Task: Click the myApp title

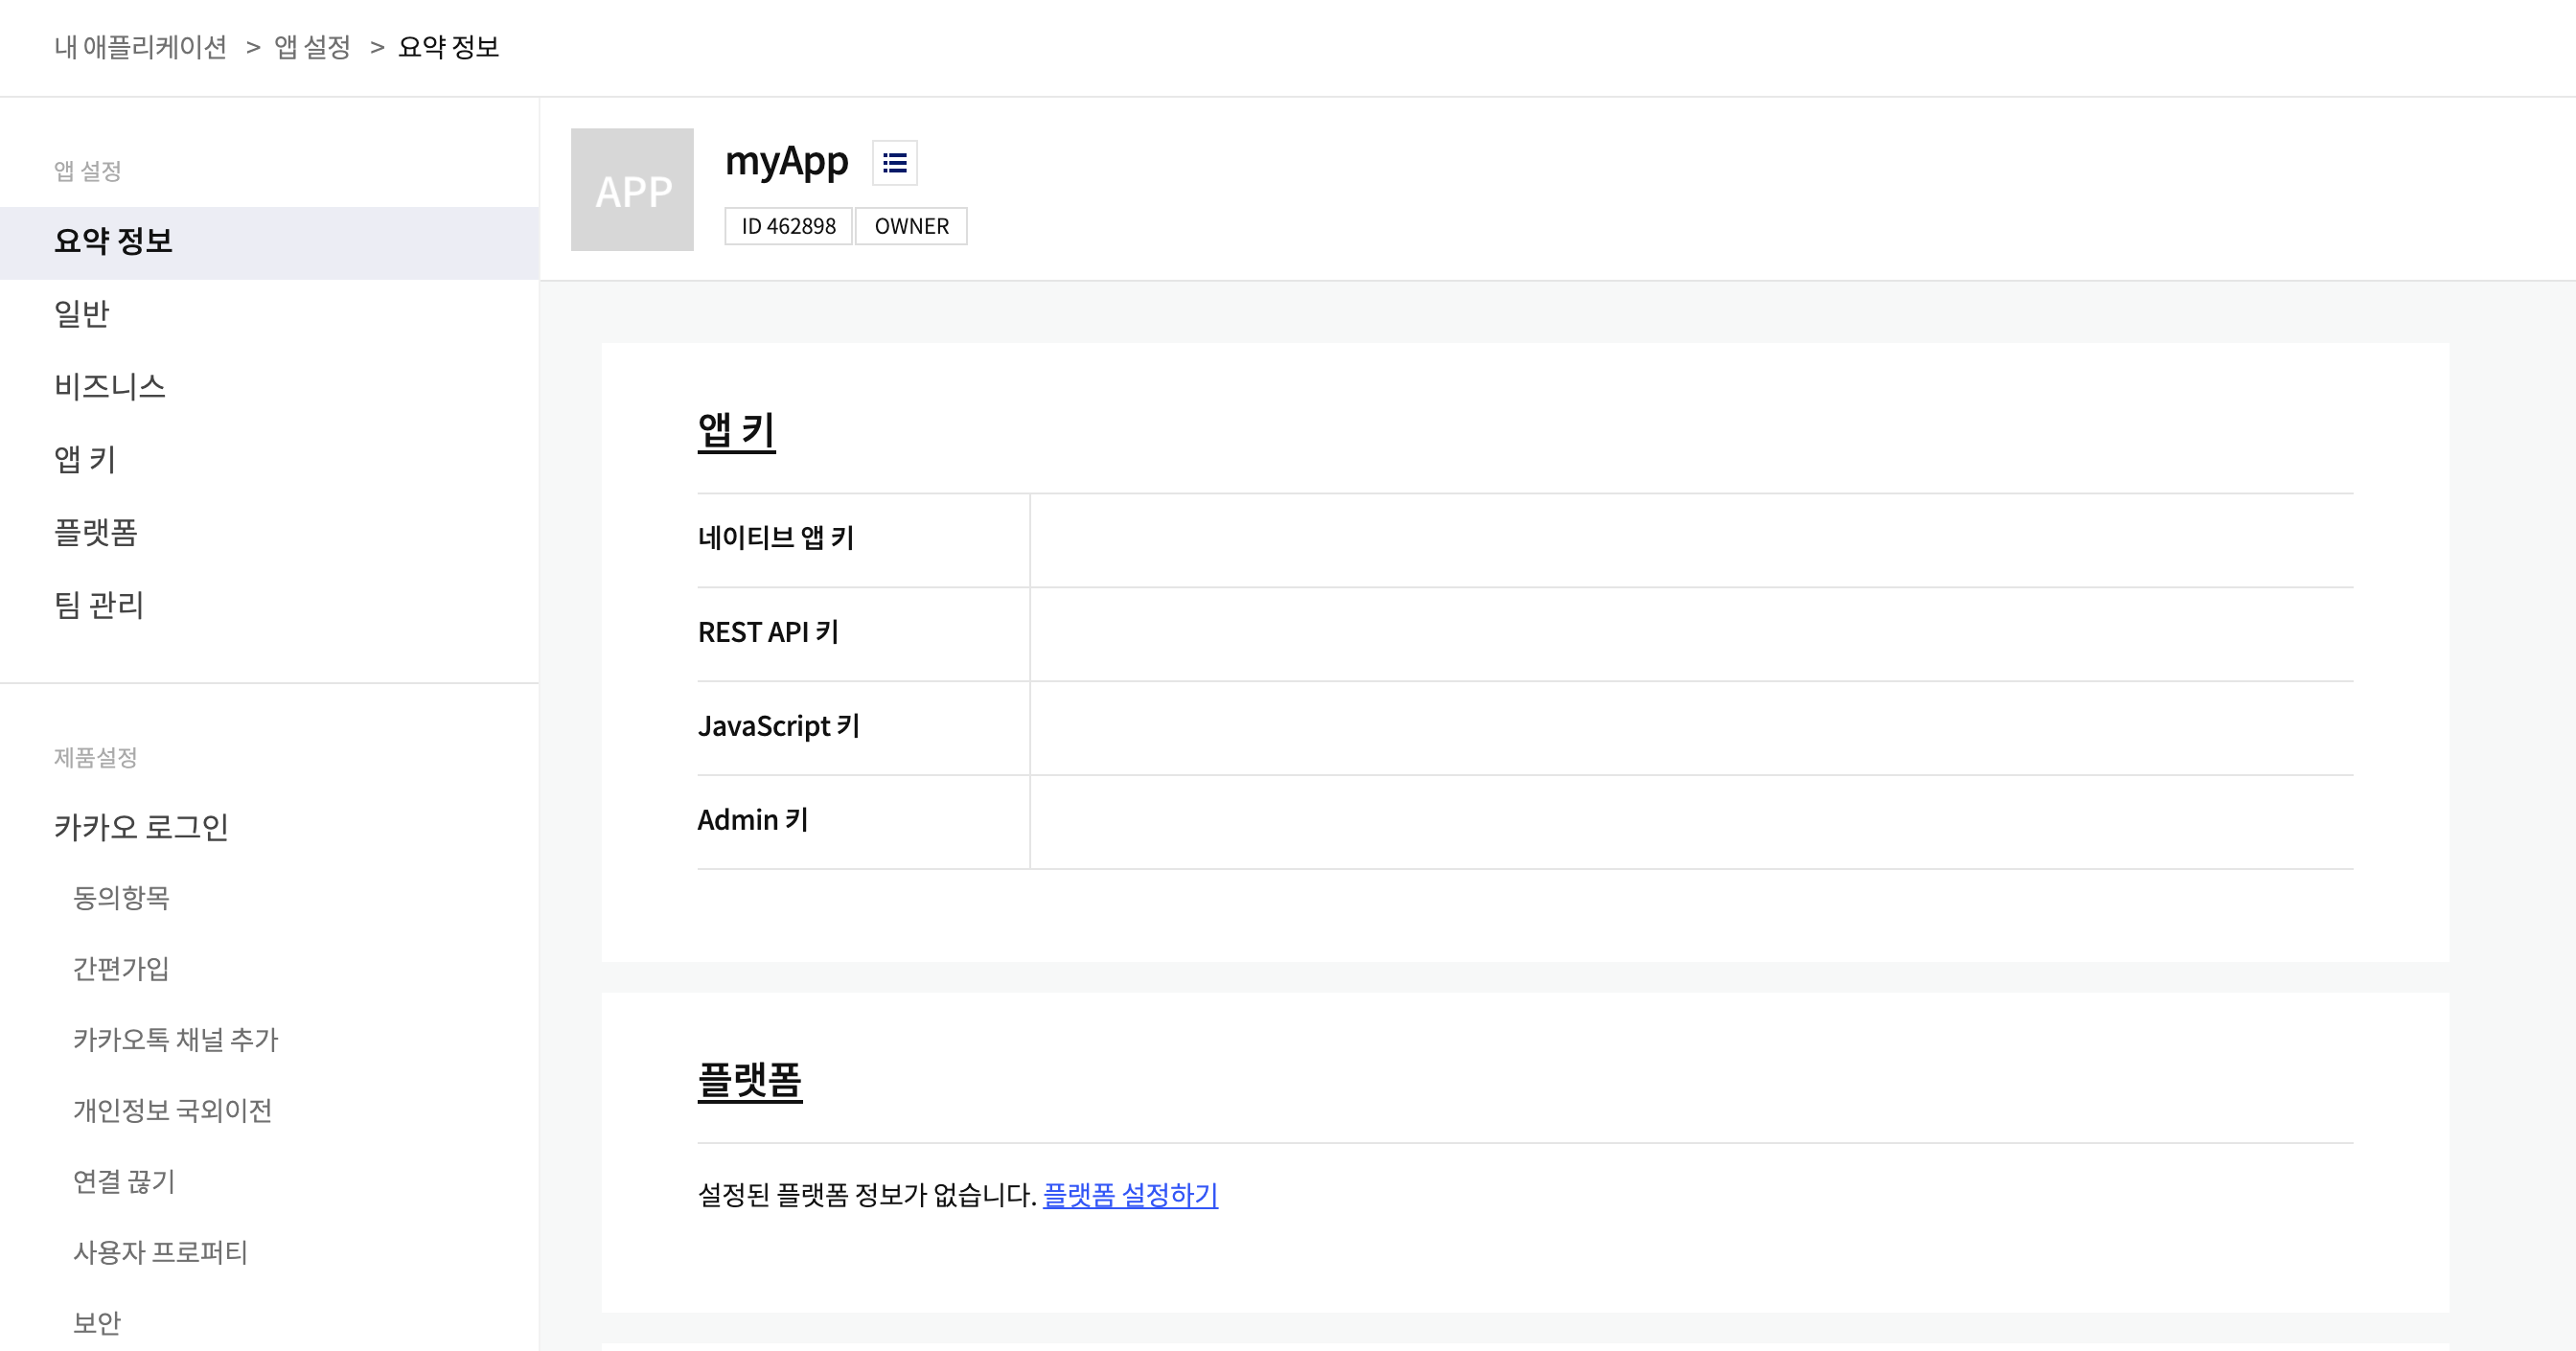Action: click(x=786, y=162)
